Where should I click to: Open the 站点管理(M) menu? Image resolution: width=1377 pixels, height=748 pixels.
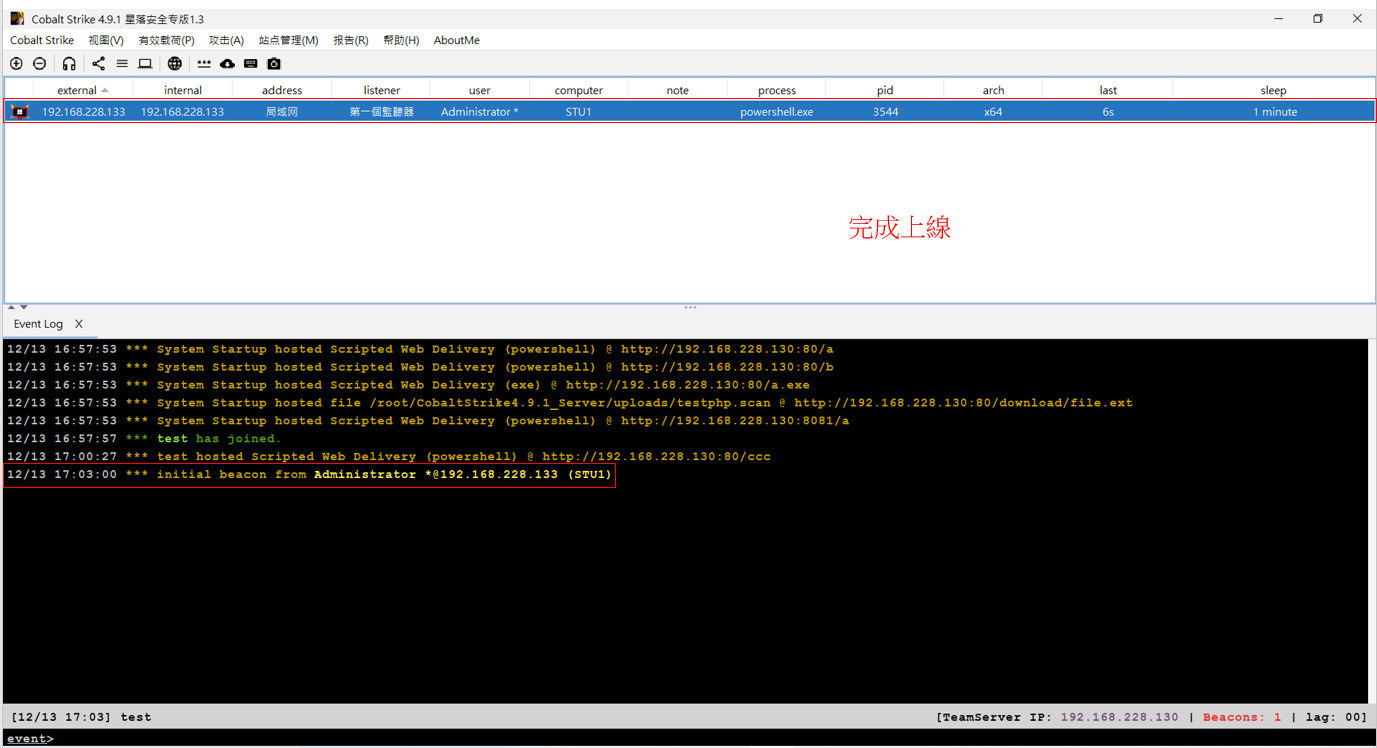pos(288,40)
